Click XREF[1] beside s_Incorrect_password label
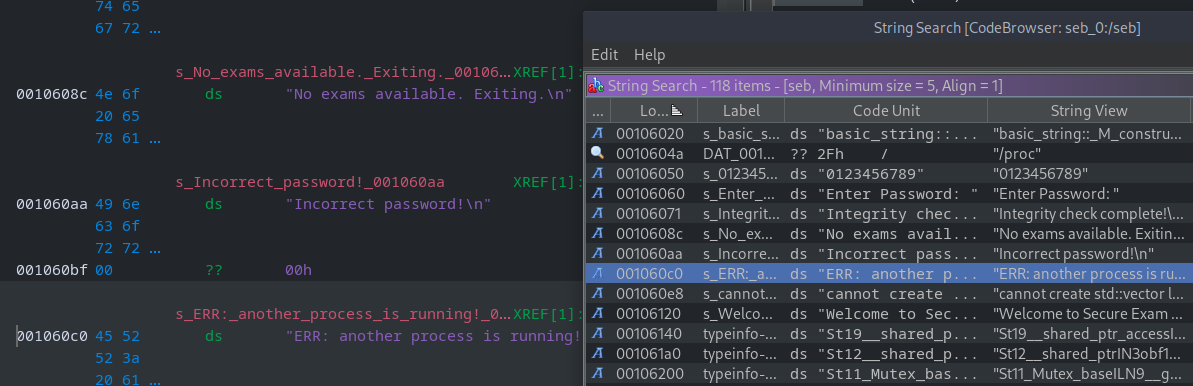1193x386 pixels. coord(548,183)
